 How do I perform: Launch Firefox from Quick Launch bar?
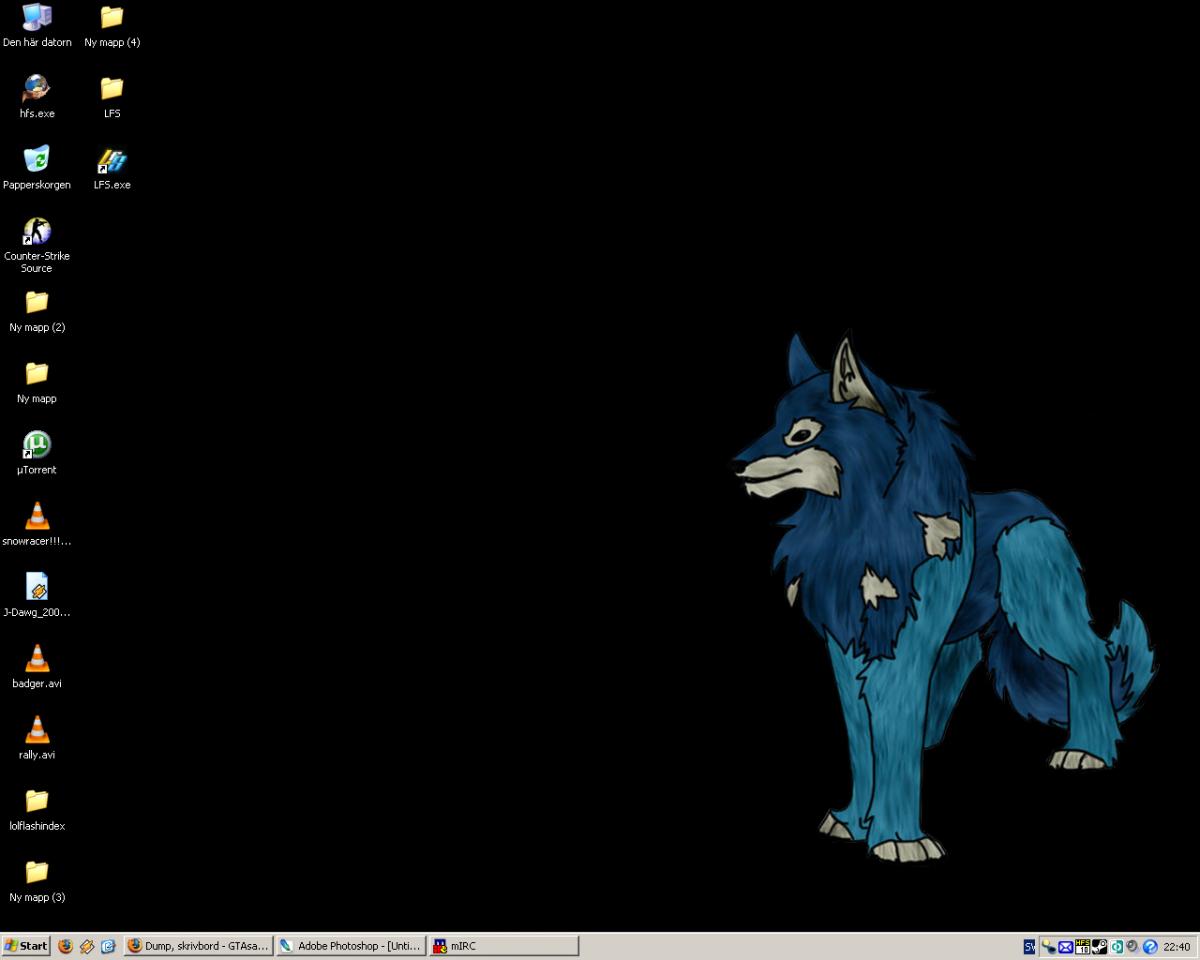(x=65, y=946)
